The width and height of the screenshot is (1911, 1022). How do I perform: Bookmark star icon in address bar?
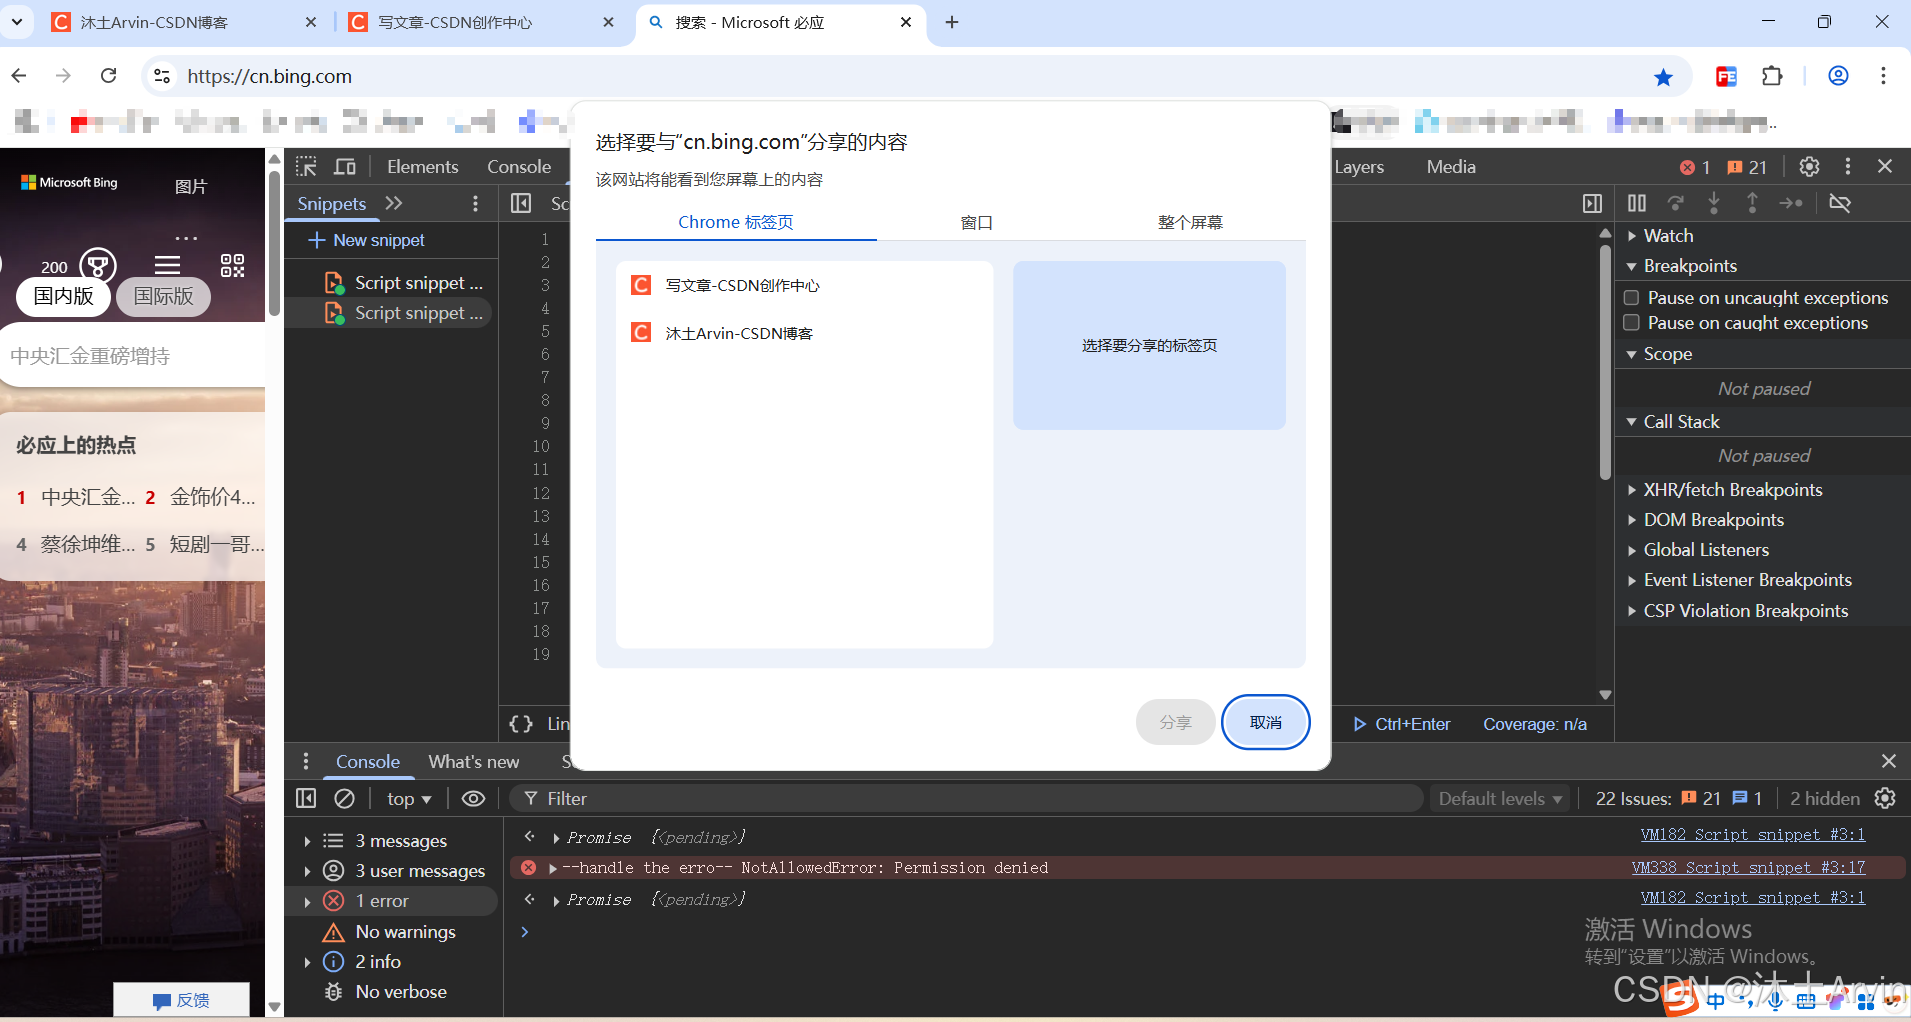coord(1663,77)
